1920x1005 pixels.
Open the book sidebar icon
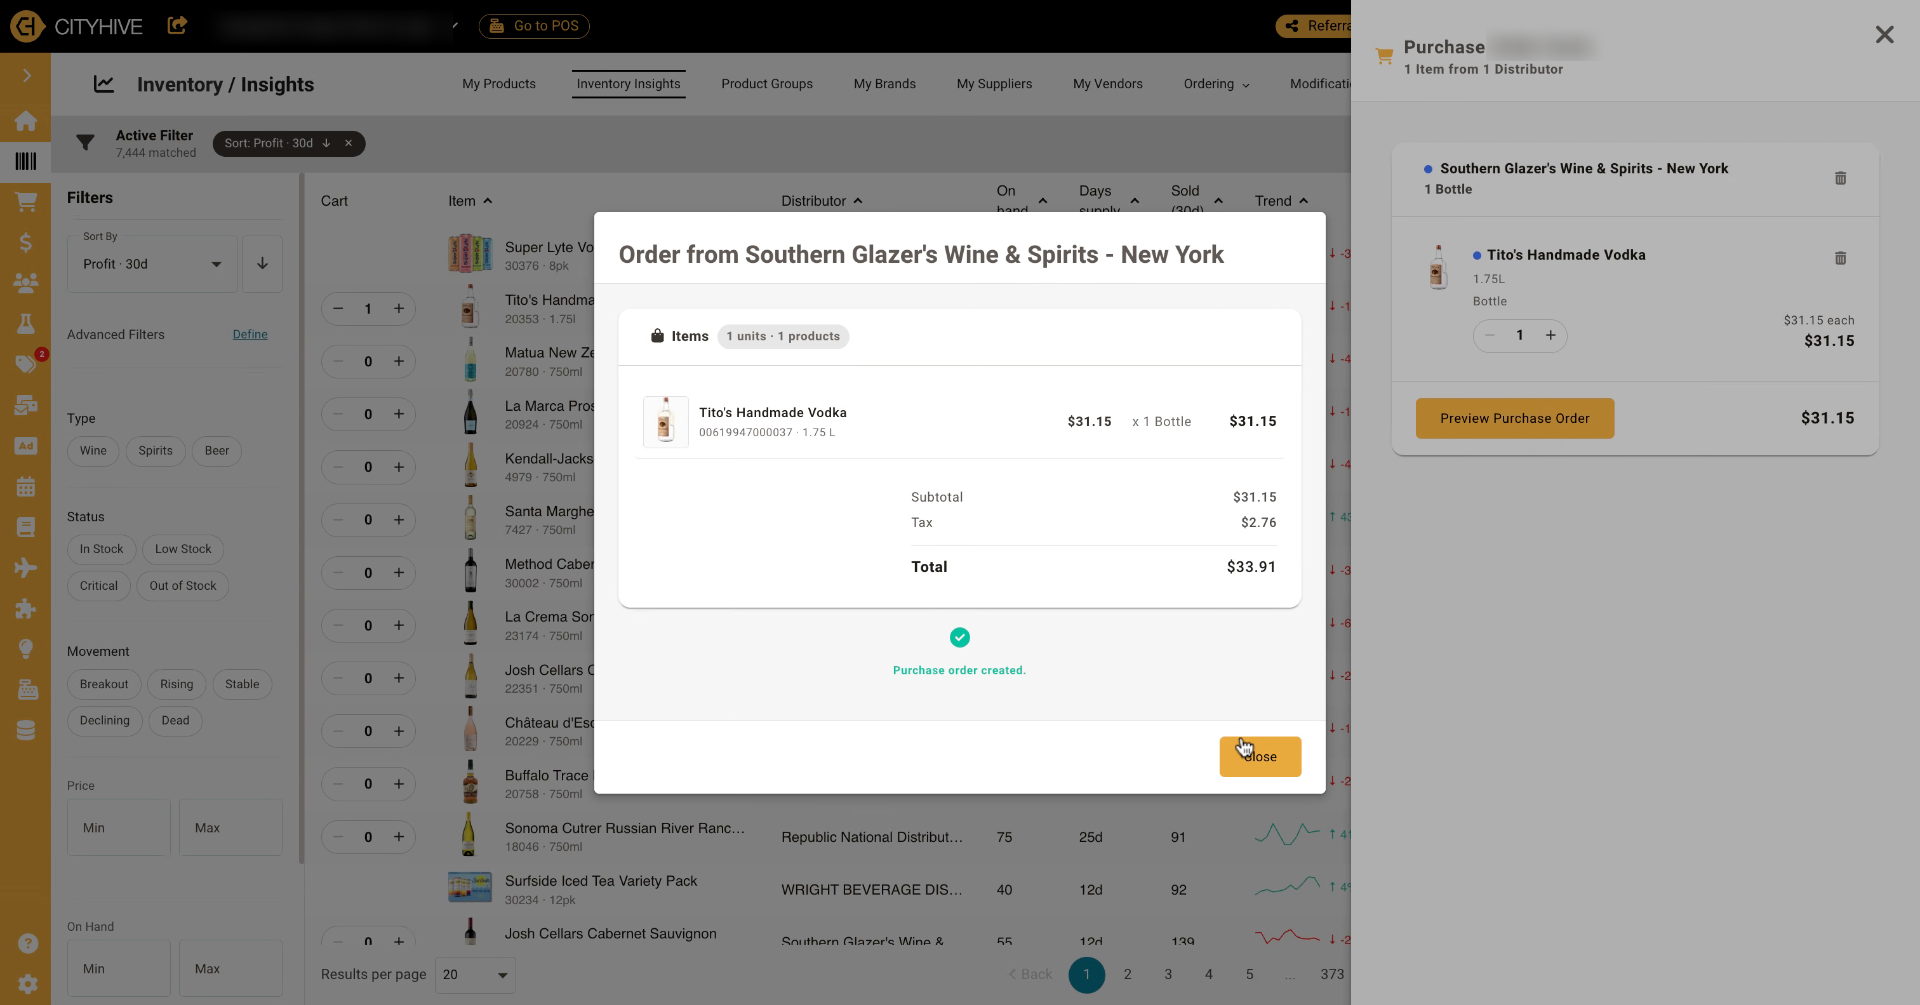(26, 527)
